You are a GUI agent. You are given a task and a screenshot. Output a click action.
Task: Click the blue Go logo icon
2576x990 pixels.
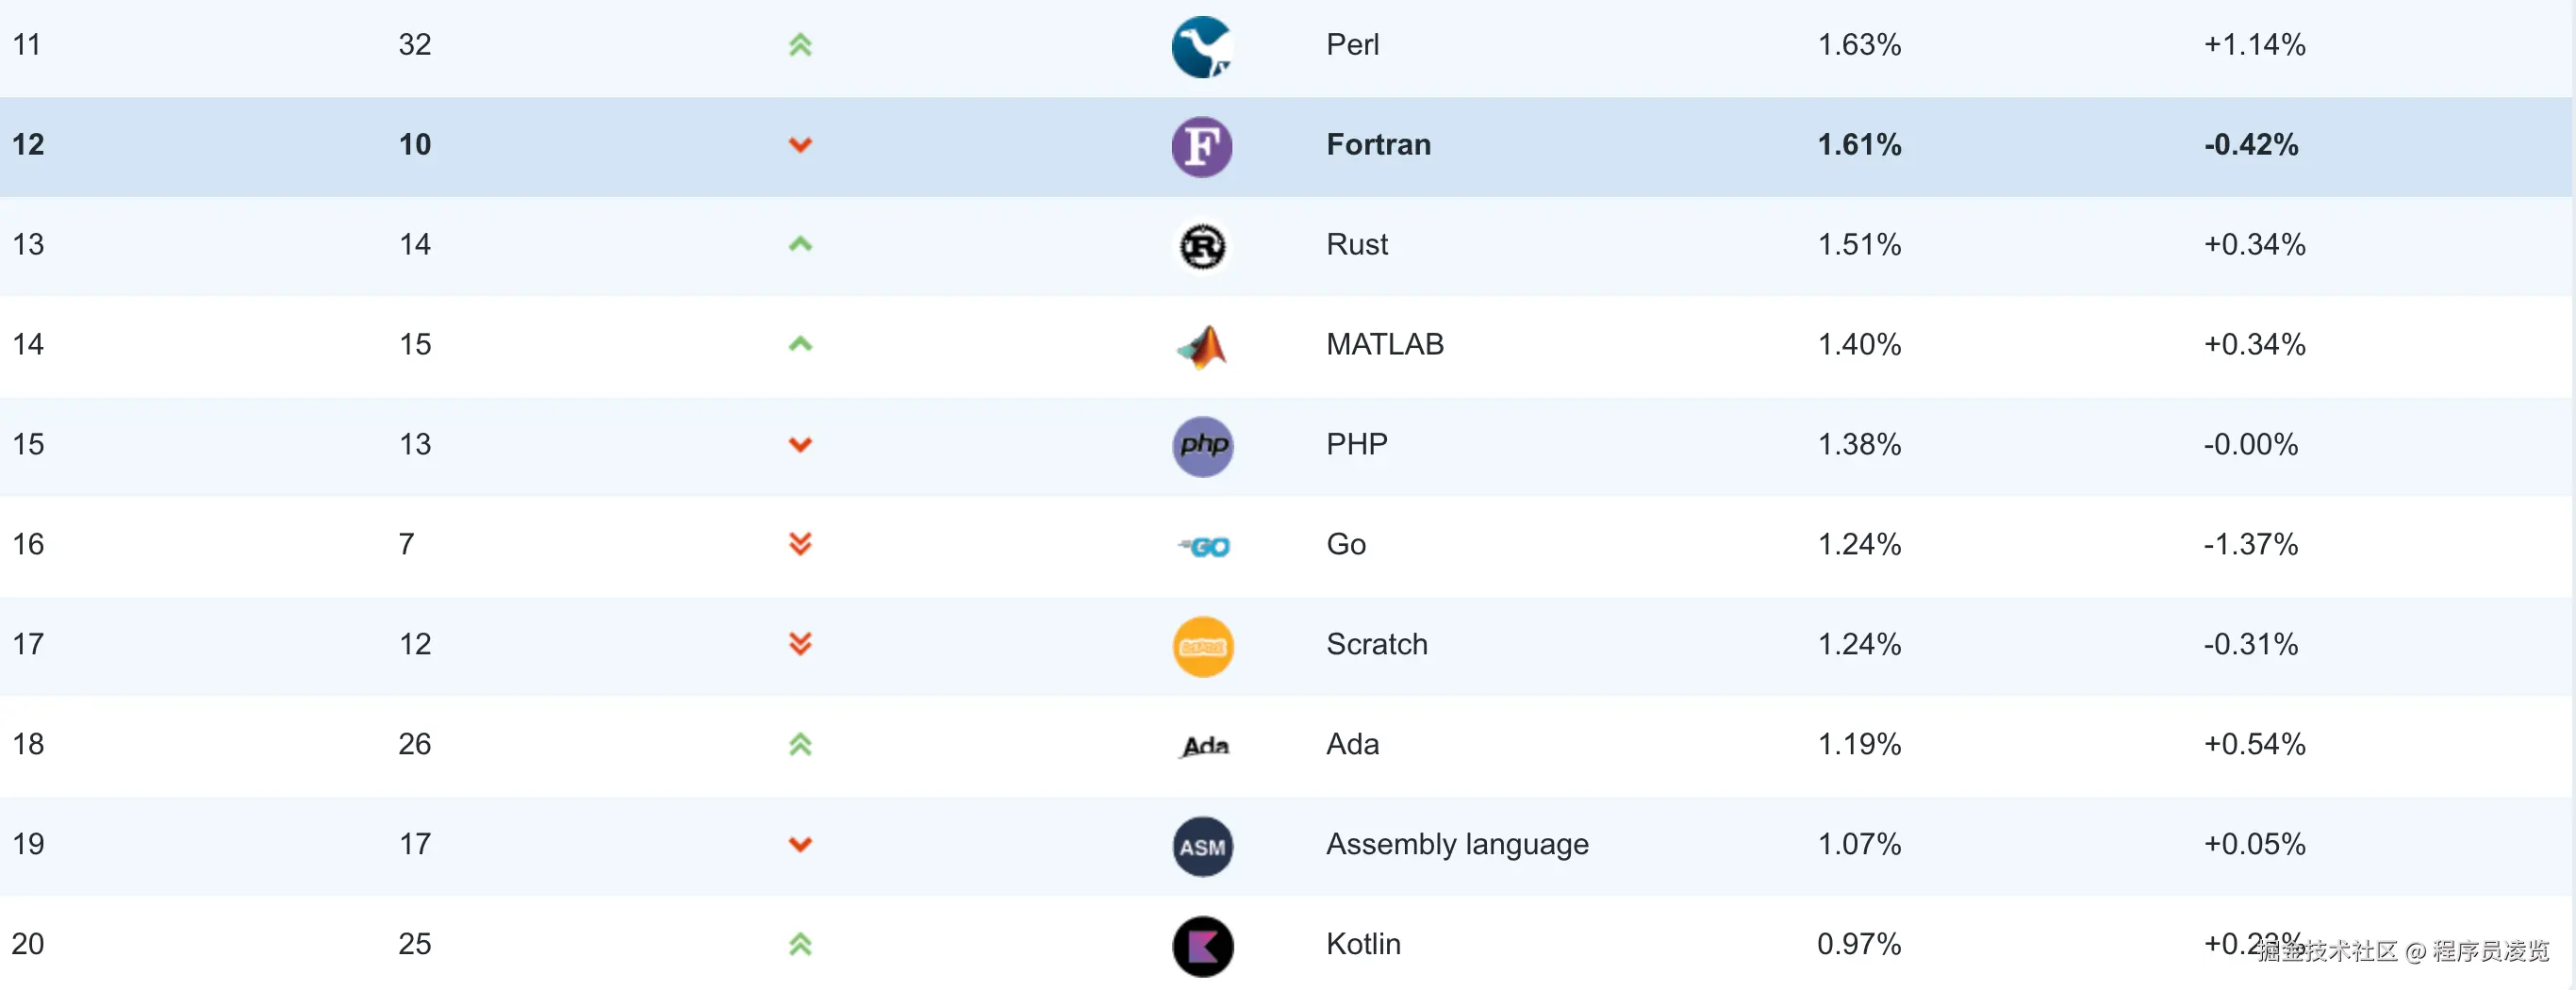pyautogui.click(x=1204, y=546)
